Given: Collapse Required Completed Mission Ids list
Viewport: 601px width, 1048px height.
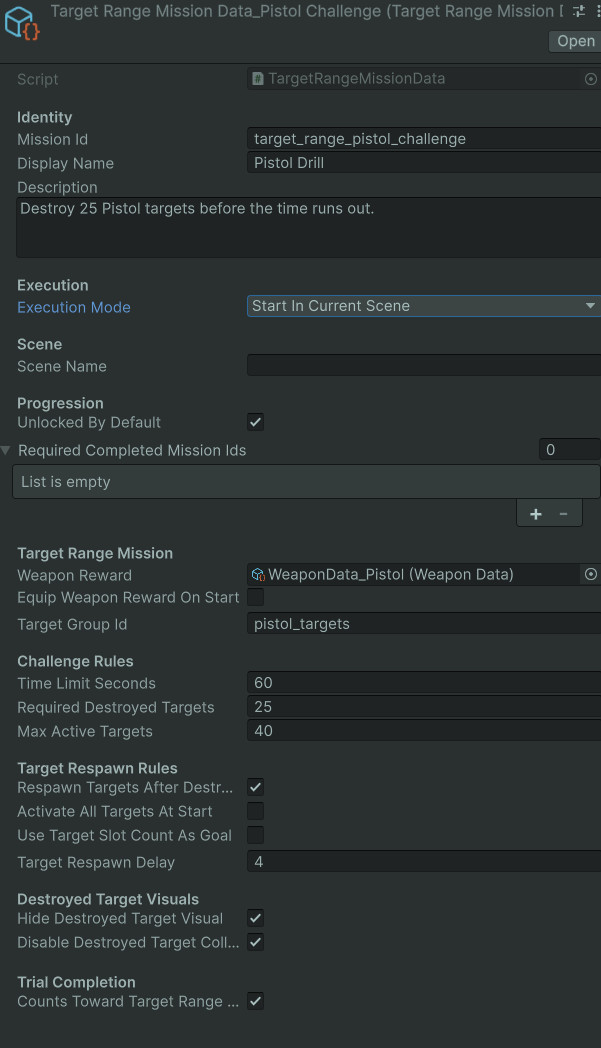Looking at the screenshot, I should (6, 450).
